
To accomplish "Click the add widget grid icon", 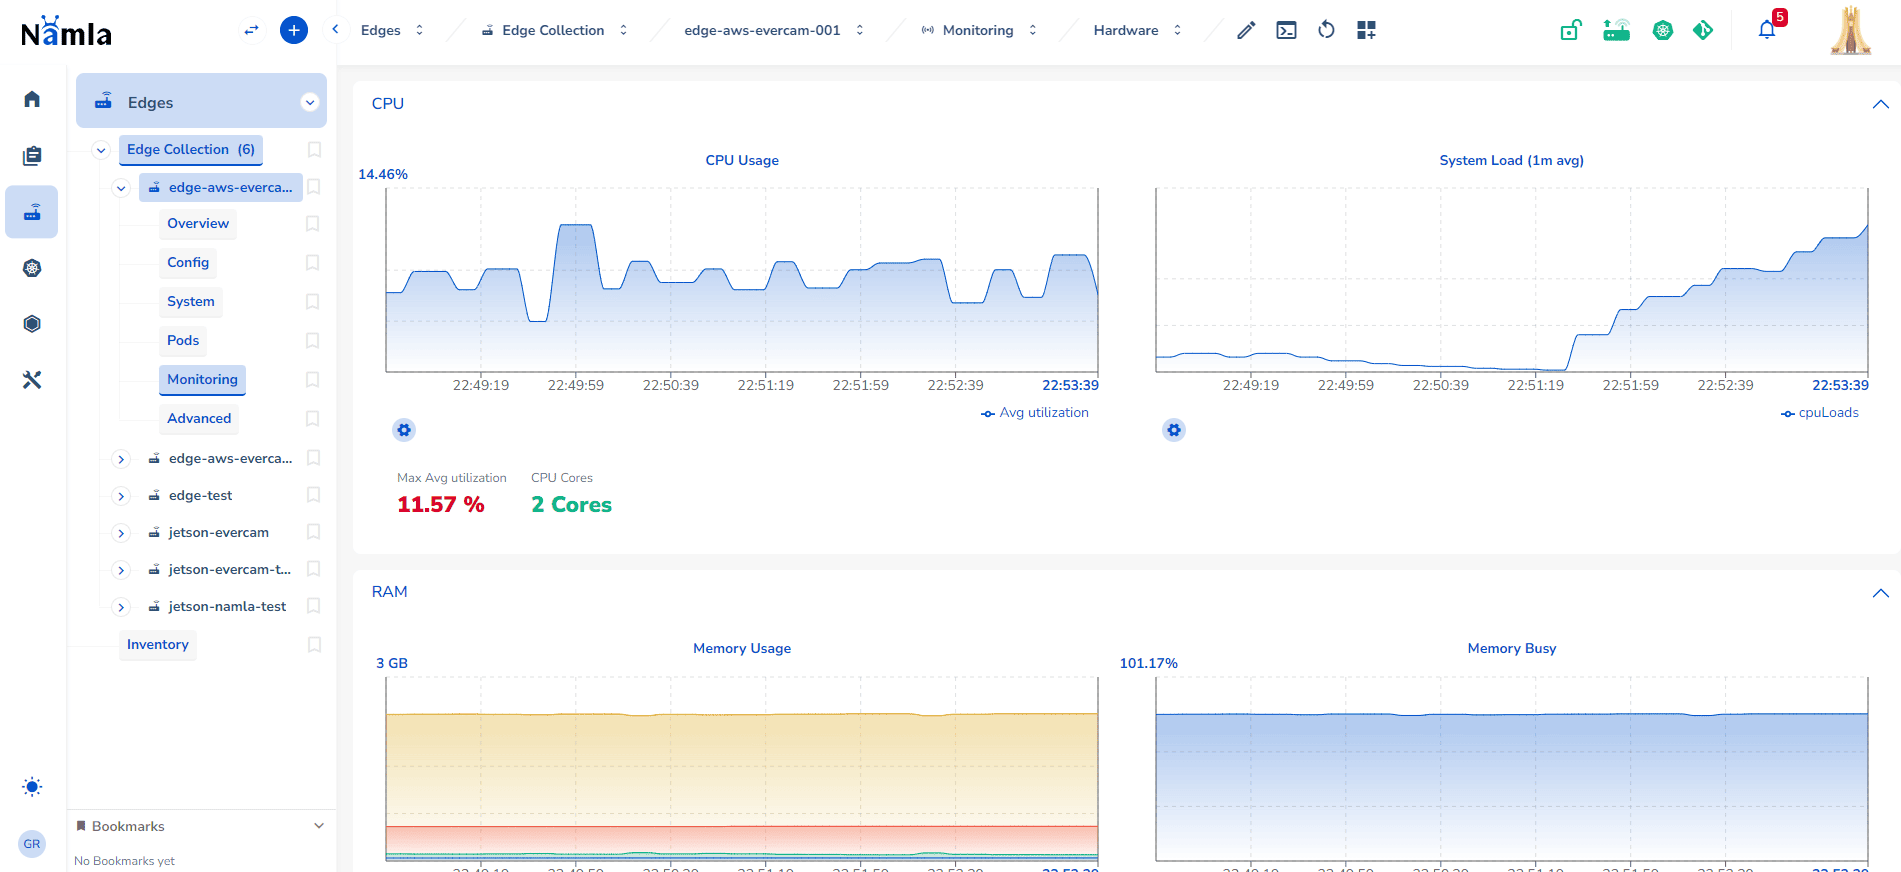I will (x=1366, y=31).
